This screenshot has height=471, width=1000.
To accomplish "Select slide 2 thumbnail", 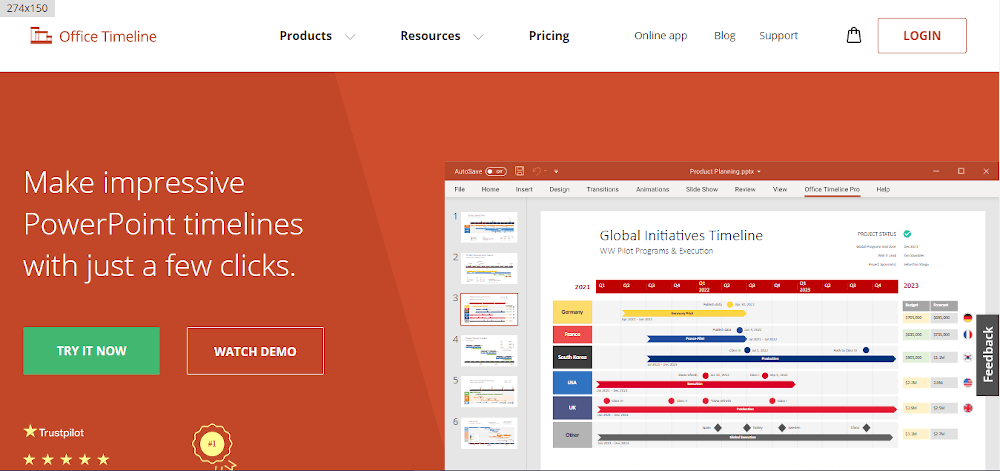I will (489, 268).
